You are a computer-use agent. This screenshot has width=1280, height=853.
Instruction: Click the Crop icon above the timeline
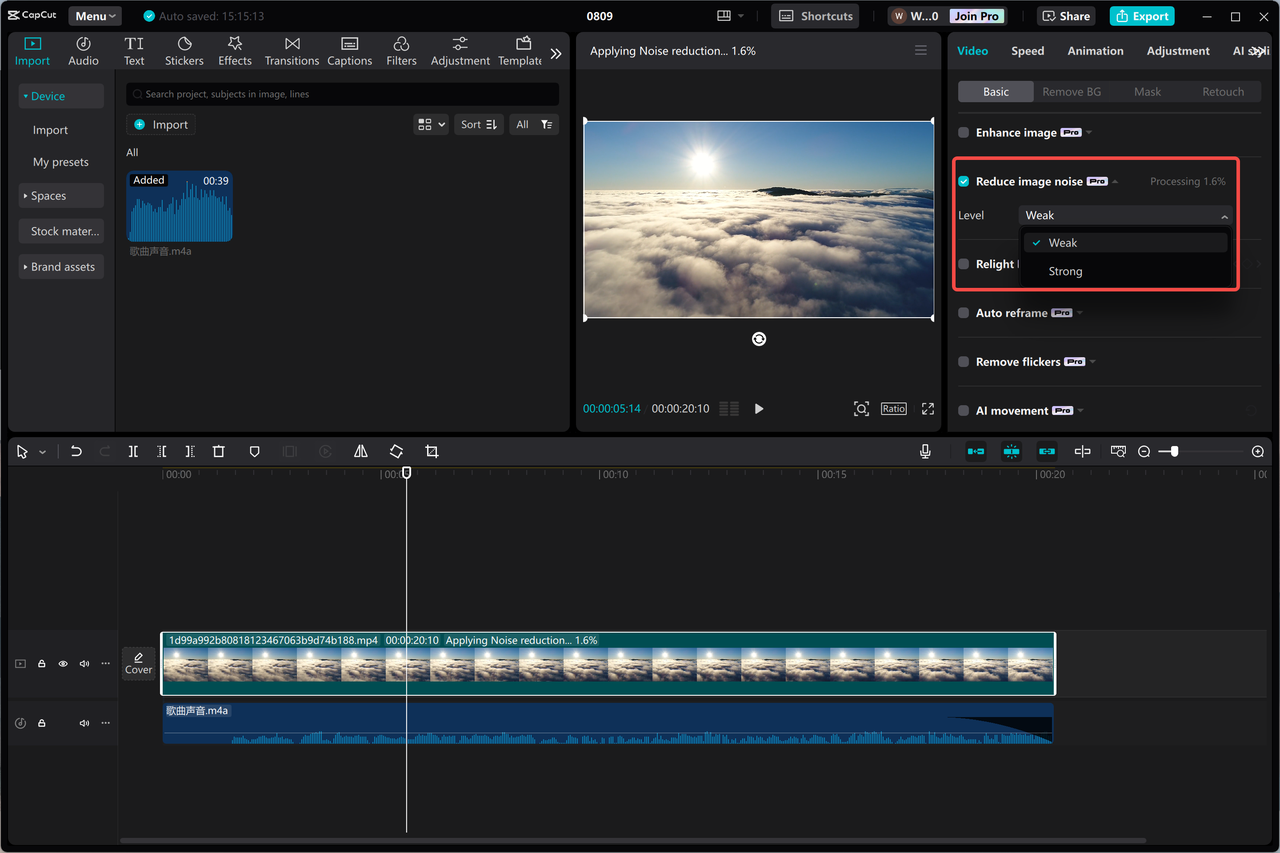pyautogui.click(x=431, y=451)
